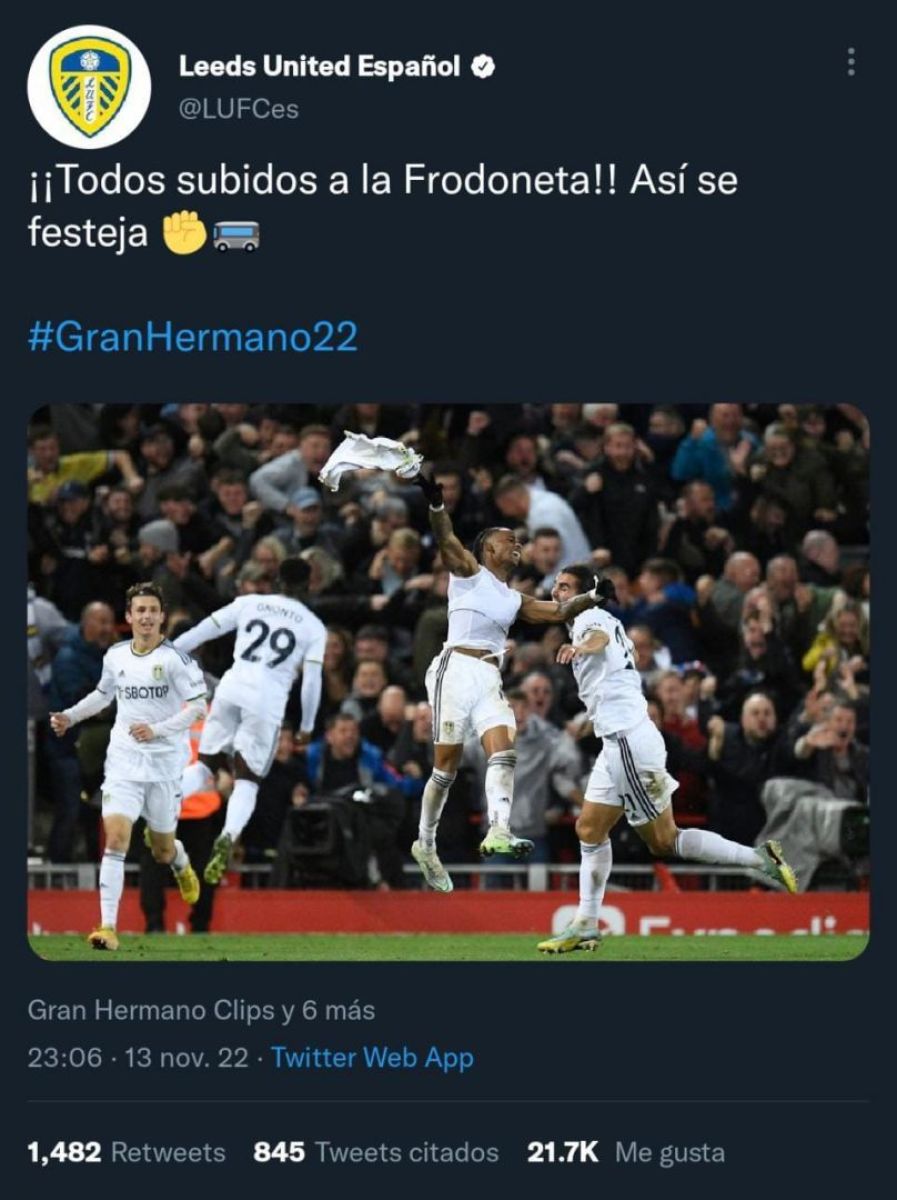Open the Leeds United crest profile avatar
Viewport: 897px width, 1200px height.
(x=89, y=86)
